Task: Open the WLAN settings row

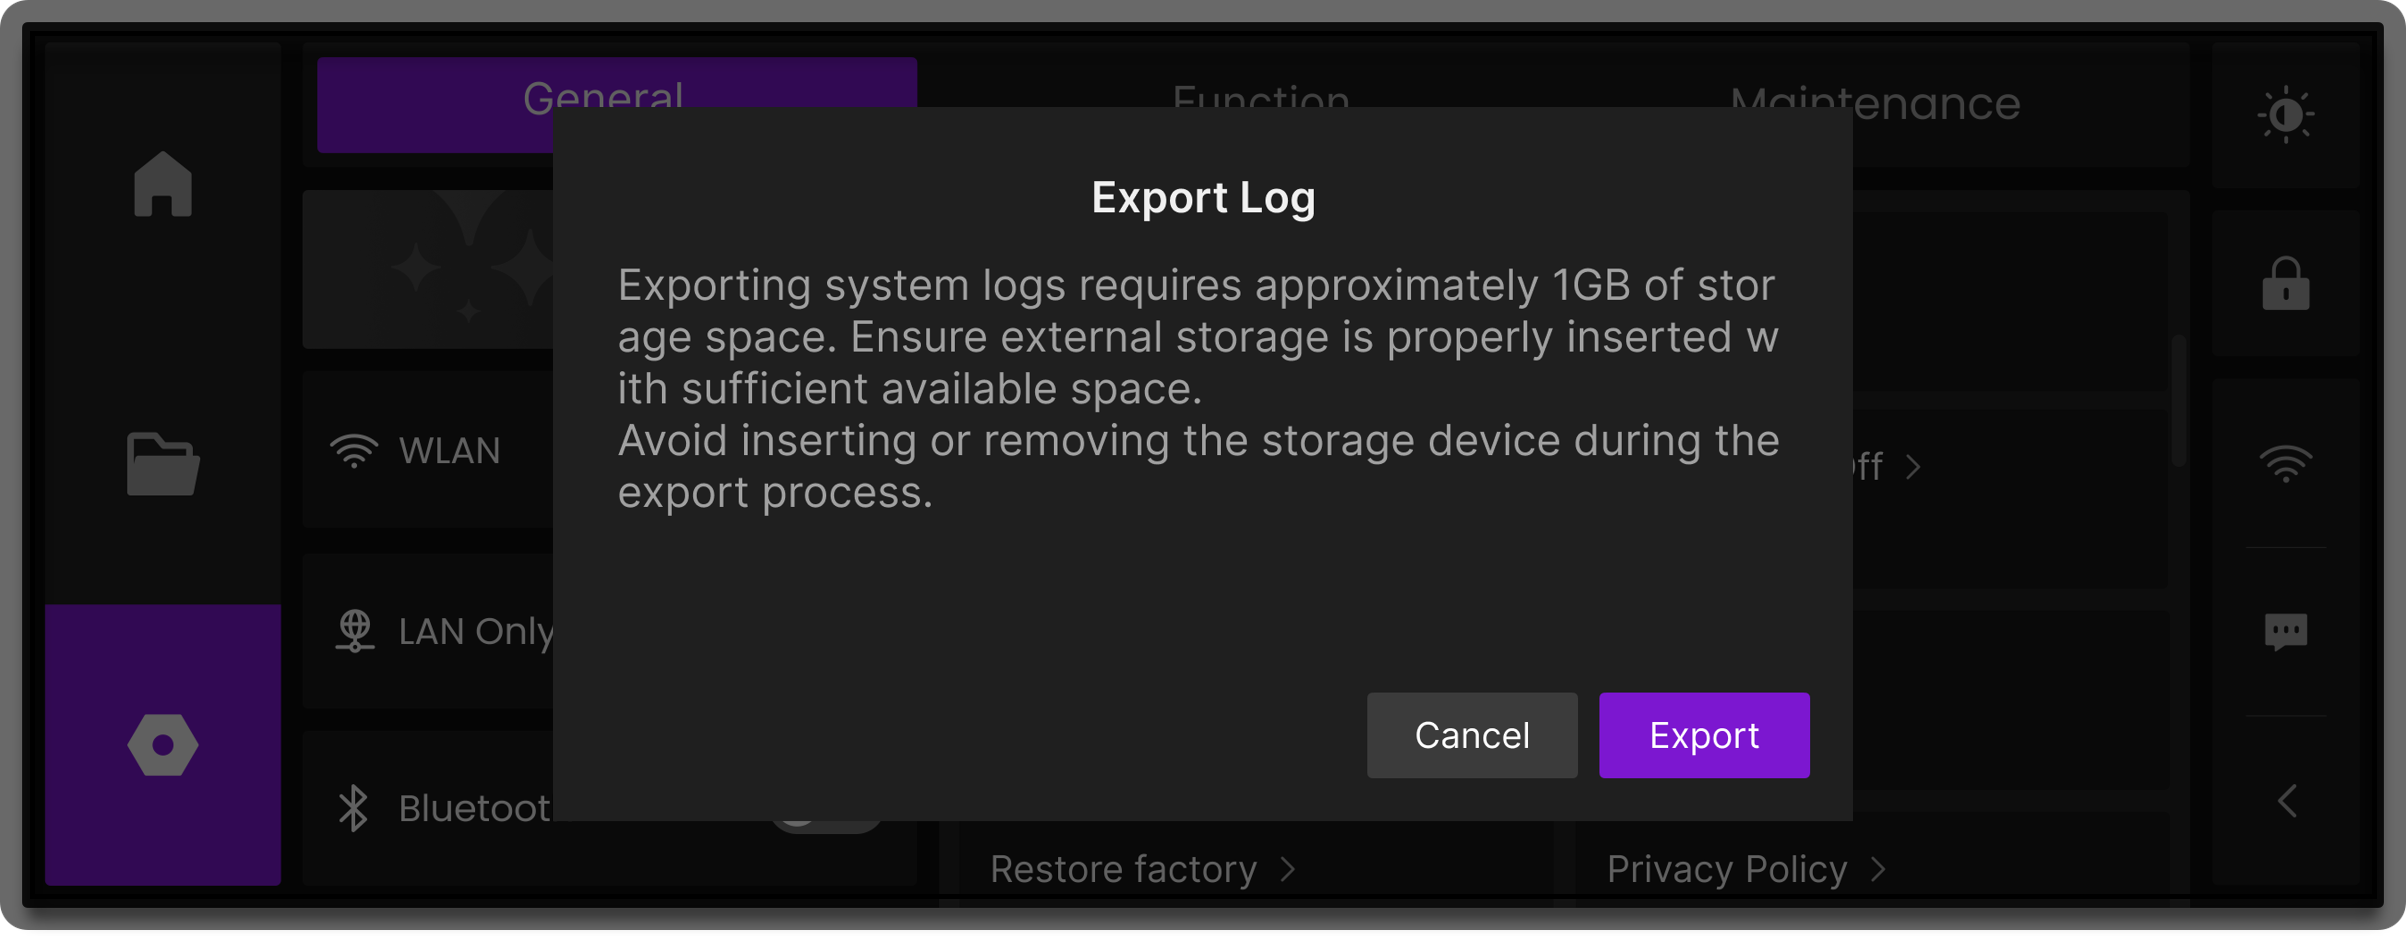Action: 430,451
